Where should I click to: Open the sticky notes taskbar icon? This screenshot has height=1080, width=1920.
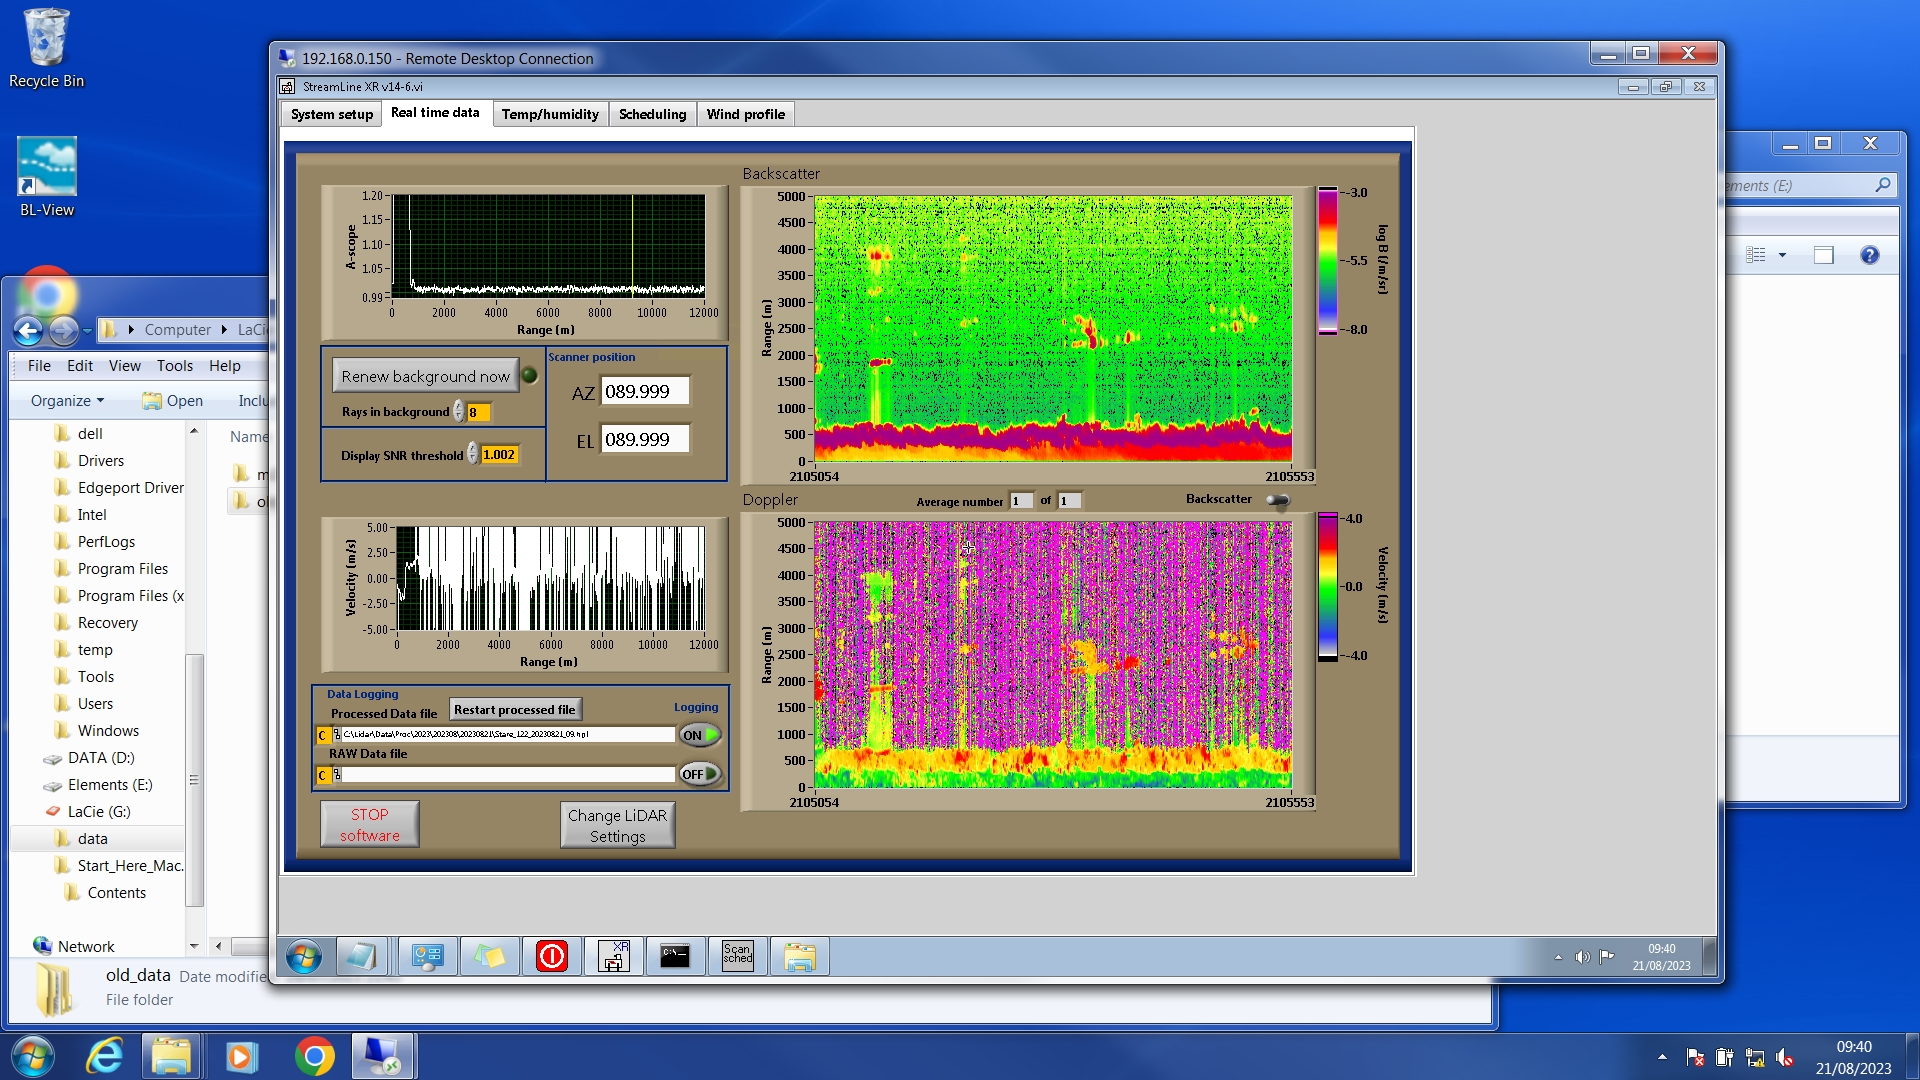coord(489,956)
